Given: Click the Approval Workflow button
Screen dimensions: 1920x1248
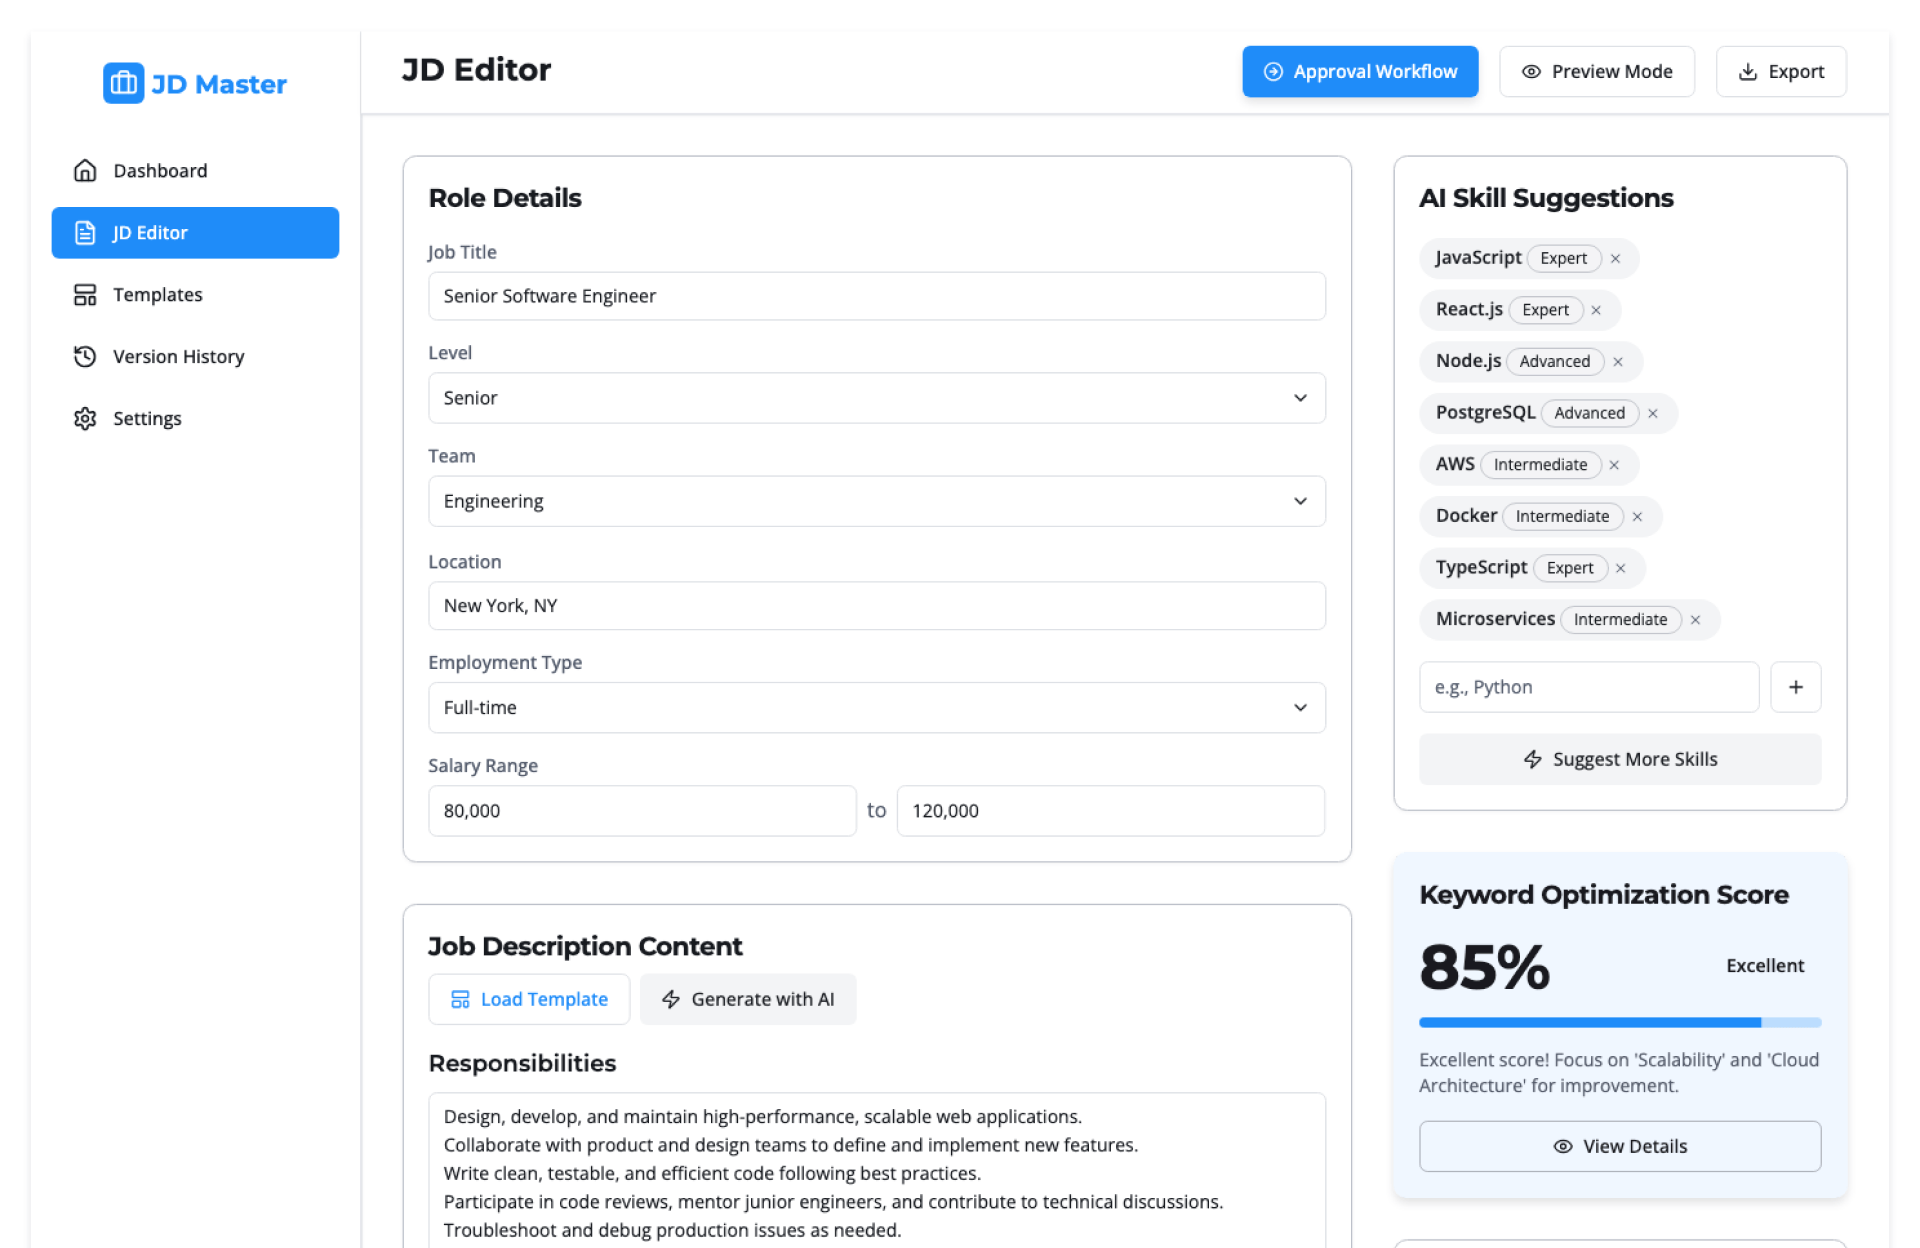Looking at the screenshot, I should 1359,72.
